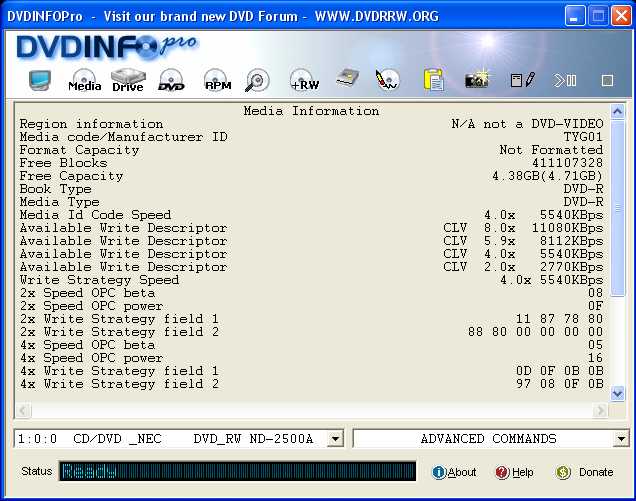Click the DVDINFOpro logo banner
Screen dimensions: 636x501
(x=107, y=47)
